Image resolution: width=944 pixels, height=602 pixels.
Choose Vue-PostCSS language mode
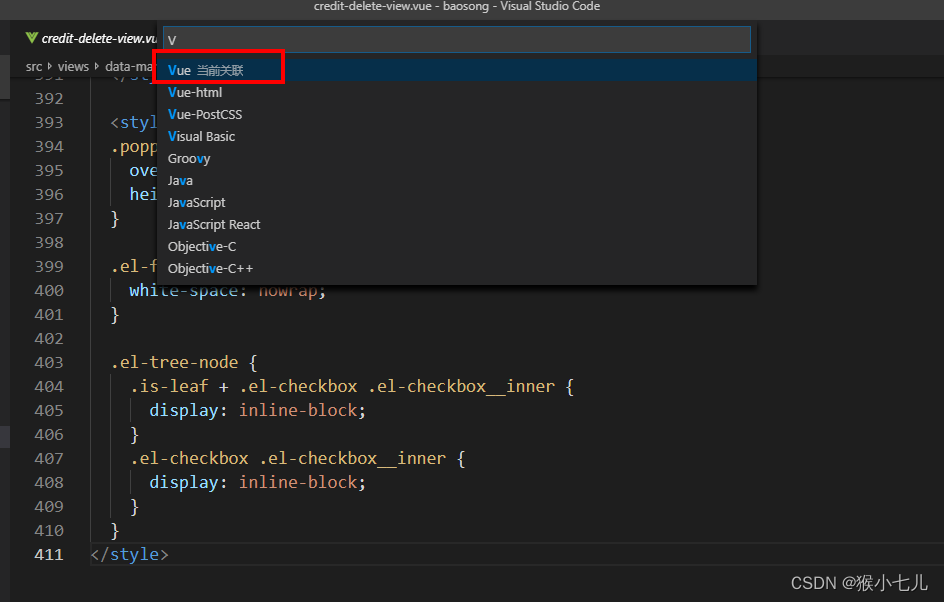coord(456,114)
